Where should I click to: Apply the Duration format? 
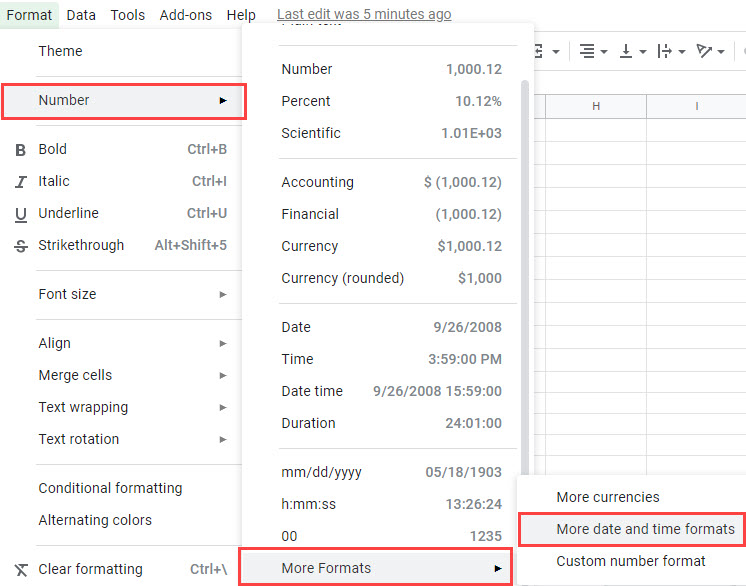(x=391, y=423)
